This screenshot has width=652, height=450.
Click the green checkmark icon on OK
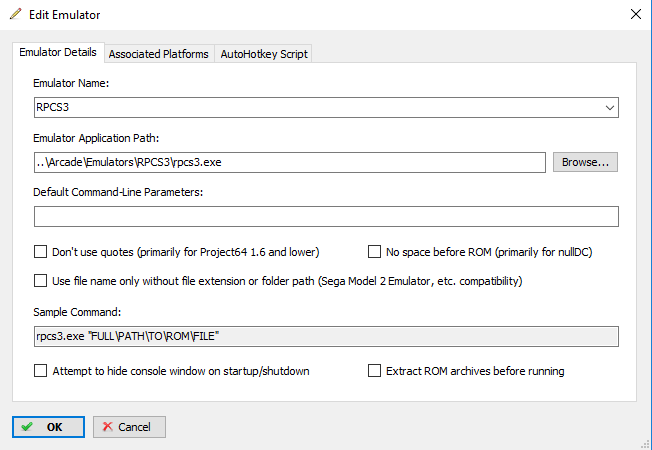tap(27, 427)
